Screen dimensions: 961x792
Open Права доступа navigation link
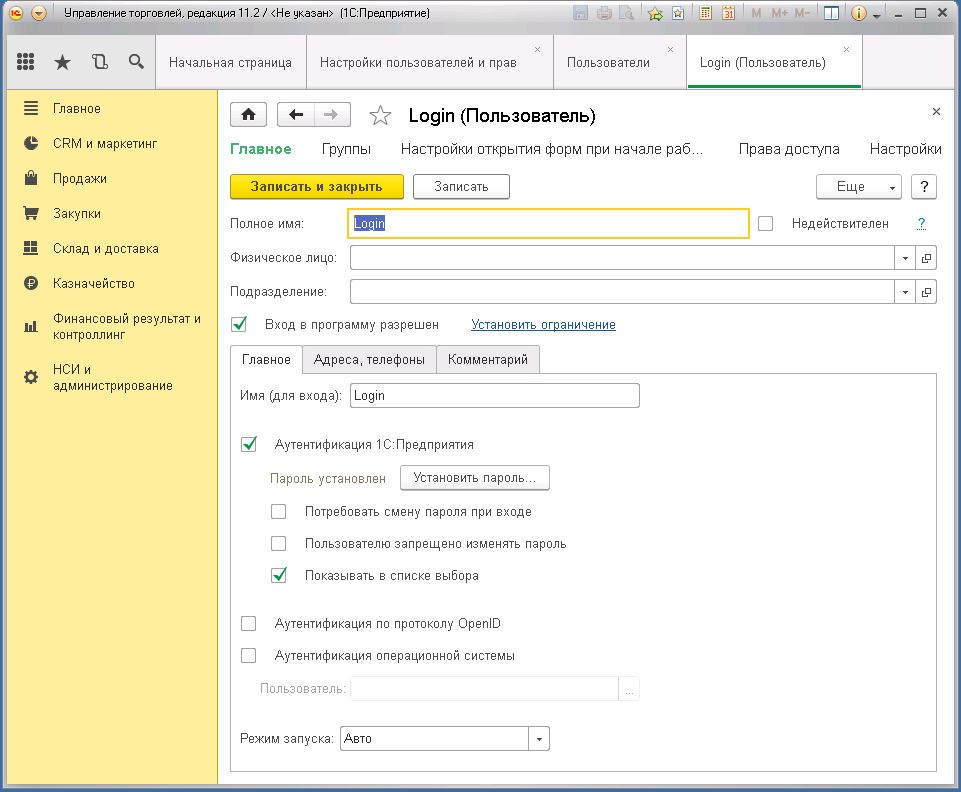pos(789,149)
